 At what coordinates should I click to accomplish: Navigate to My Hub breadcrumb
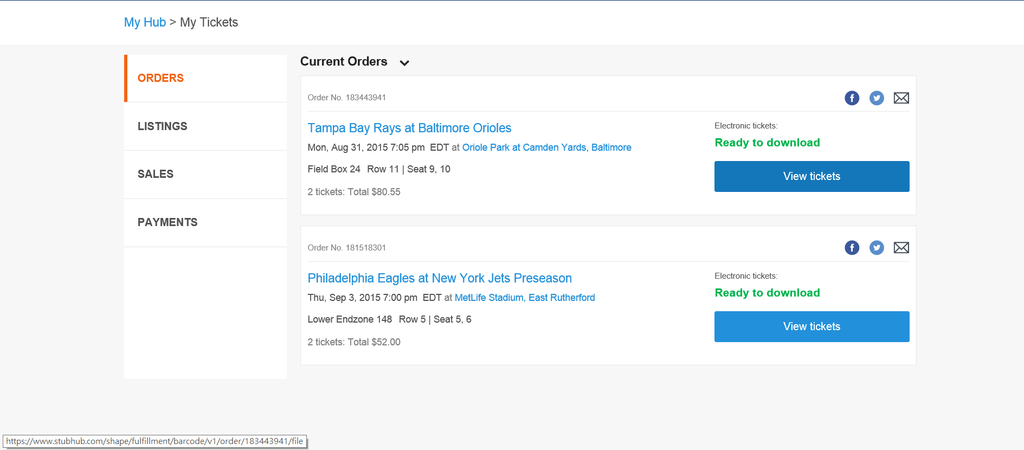point(144,22)
